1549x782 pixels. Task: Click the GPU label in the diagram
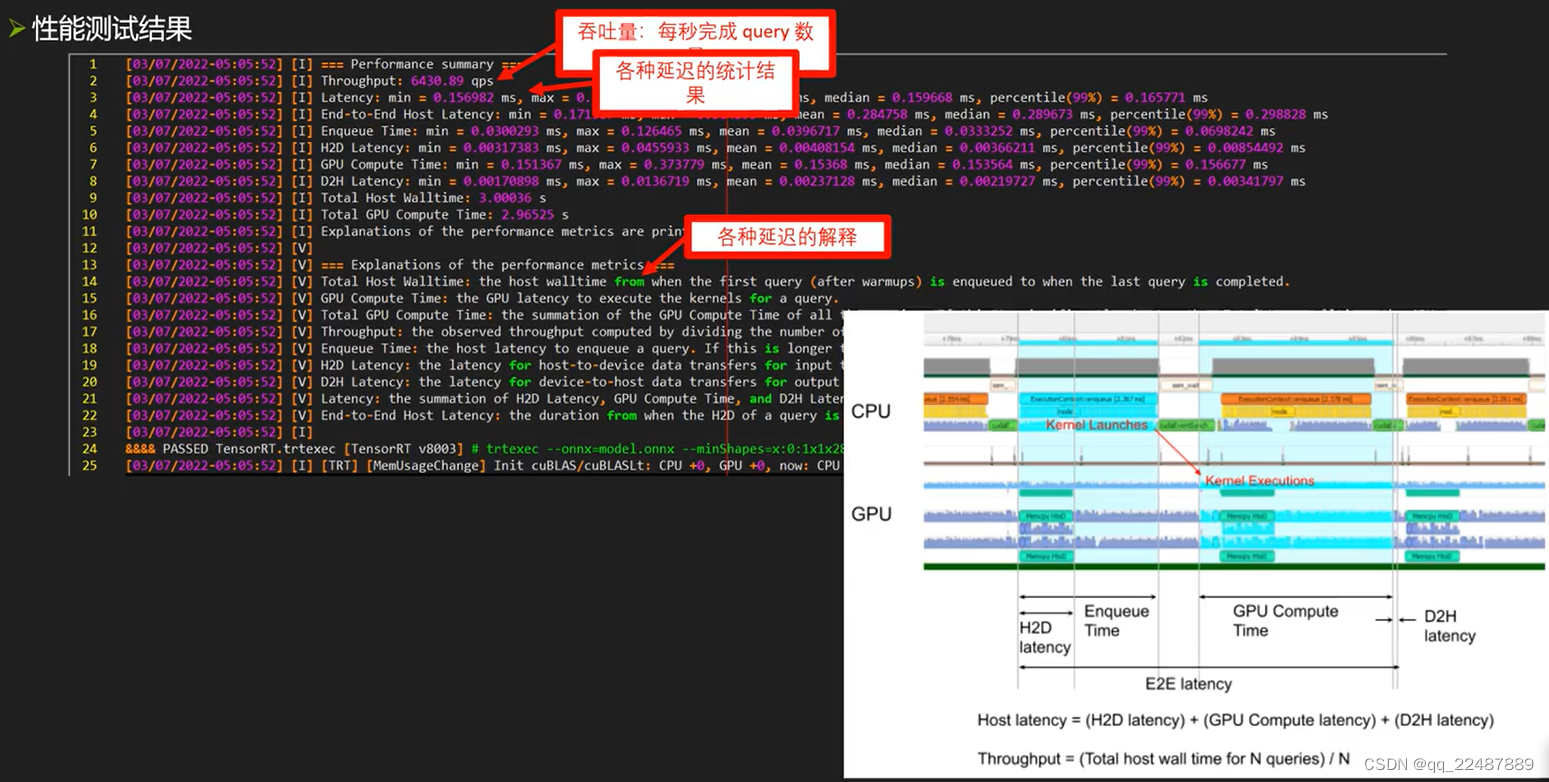(x=871, y=514)
